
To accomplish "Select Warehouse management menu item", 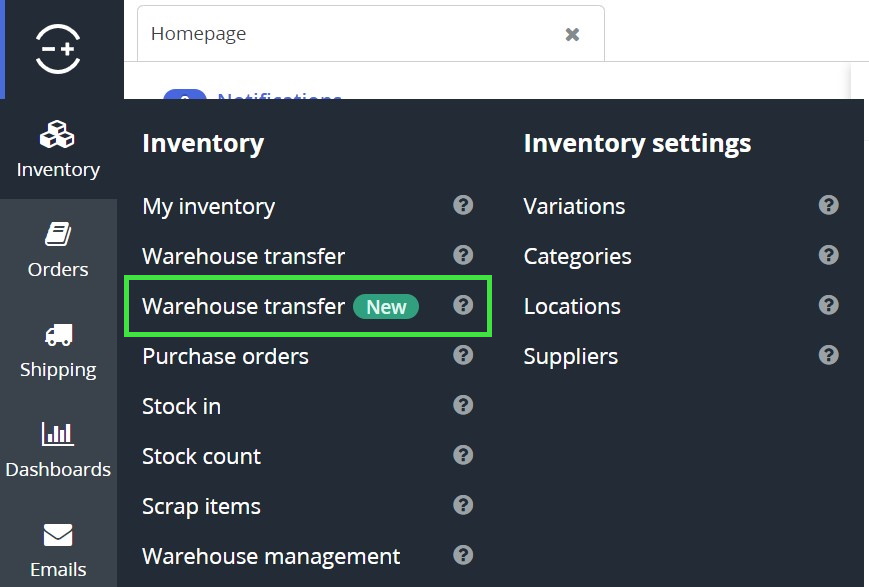I will (x=270, y=556).
